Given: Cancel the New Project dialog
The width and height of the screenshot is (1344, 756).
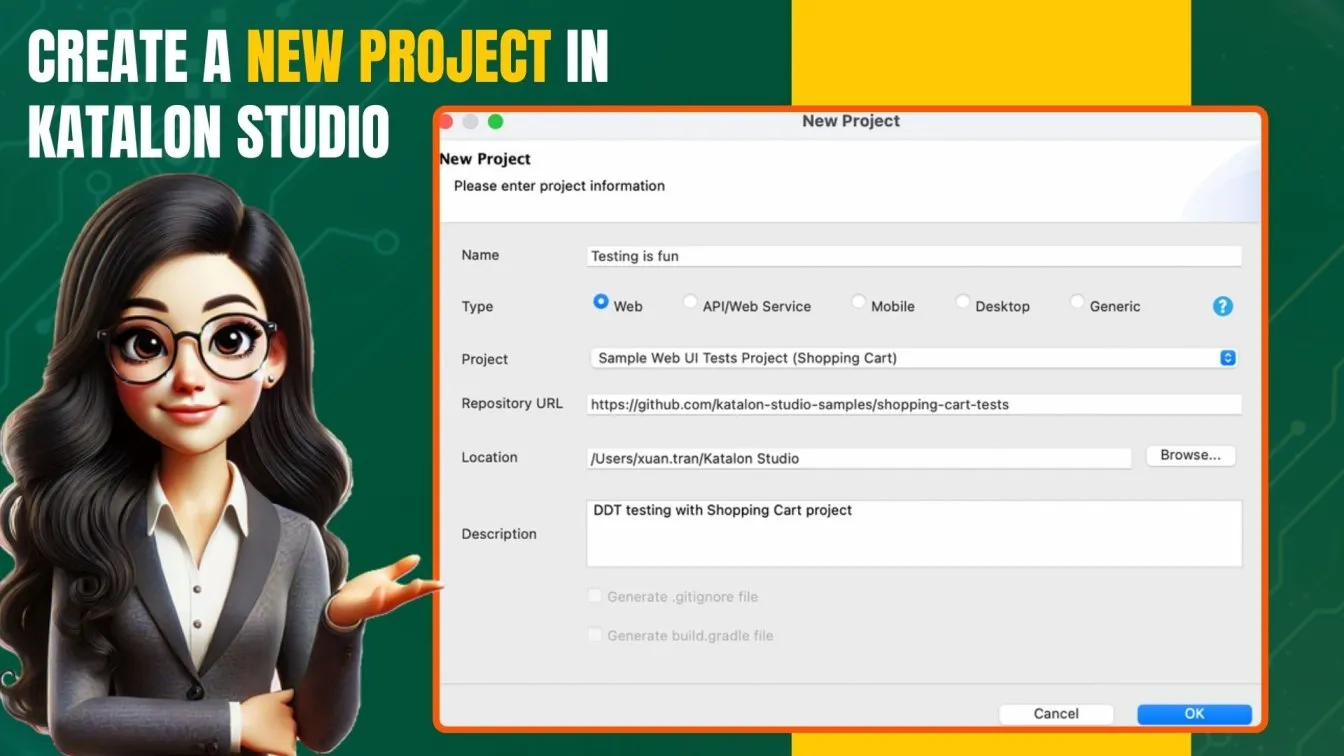Looking at the screenshot, I should [x=1056, y=713].
